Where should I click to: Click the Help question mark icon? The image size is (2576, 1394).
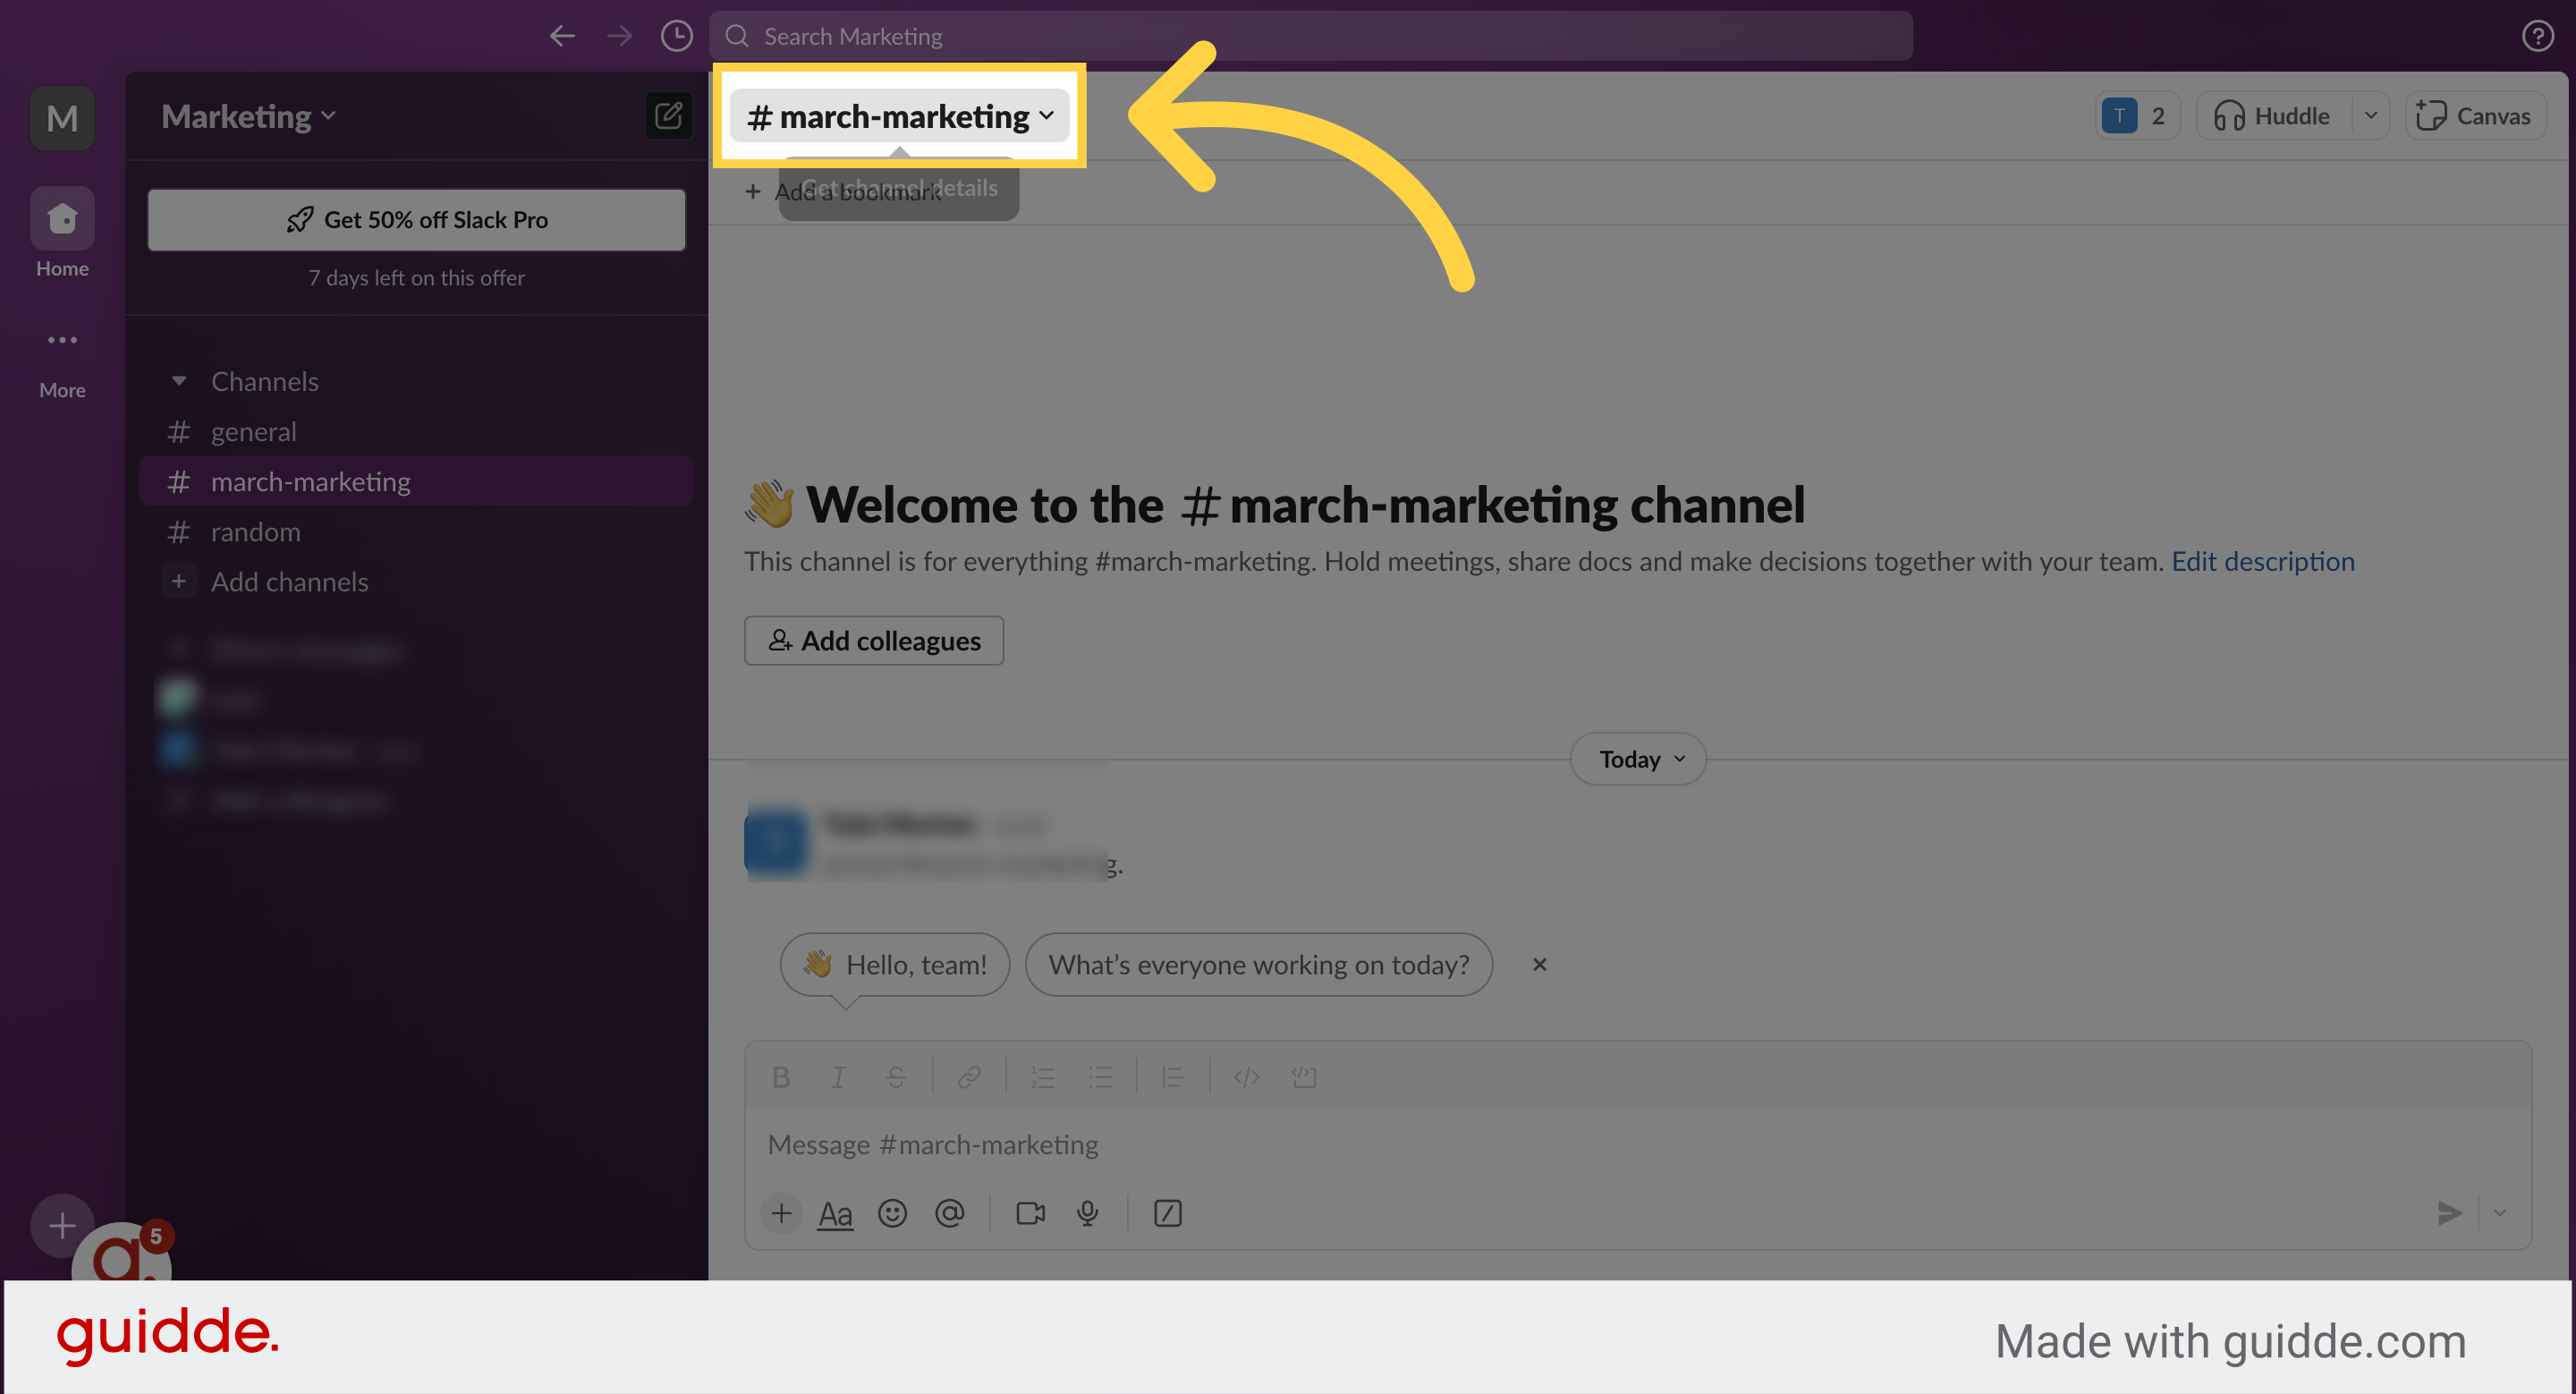(2537, 35)
